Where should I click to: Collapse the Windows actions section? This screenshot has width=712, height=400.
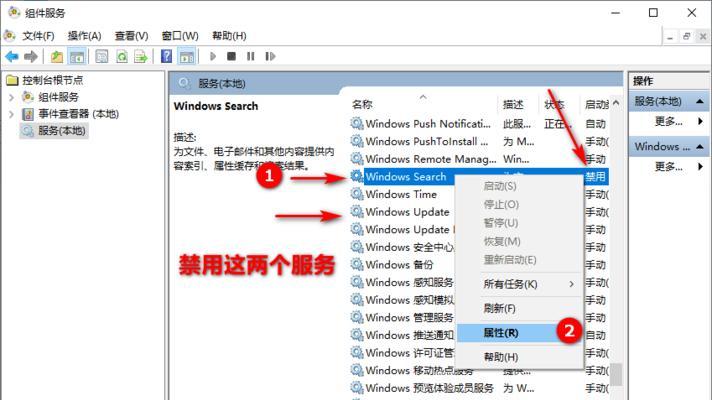700,147
